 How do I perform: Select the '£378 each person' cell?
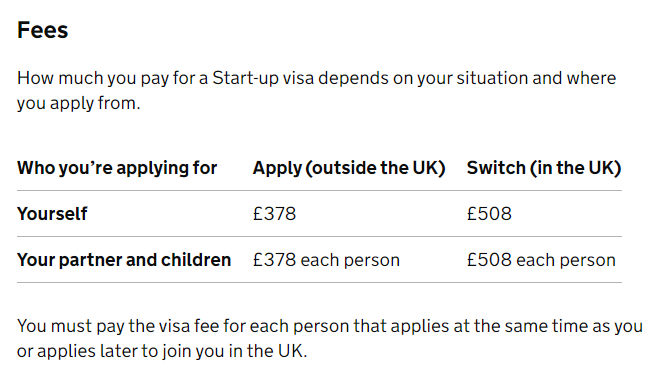pyautogui.click(x=326, y=260)
